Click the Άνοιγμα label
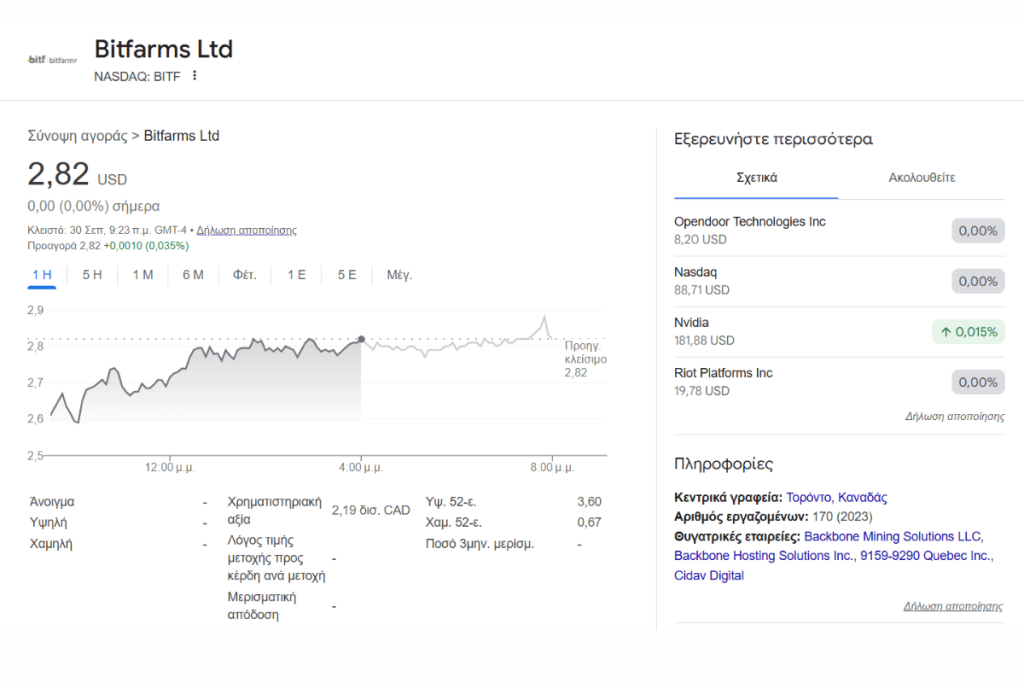This screenshot has width=1024, height=683. pos(52,502)
